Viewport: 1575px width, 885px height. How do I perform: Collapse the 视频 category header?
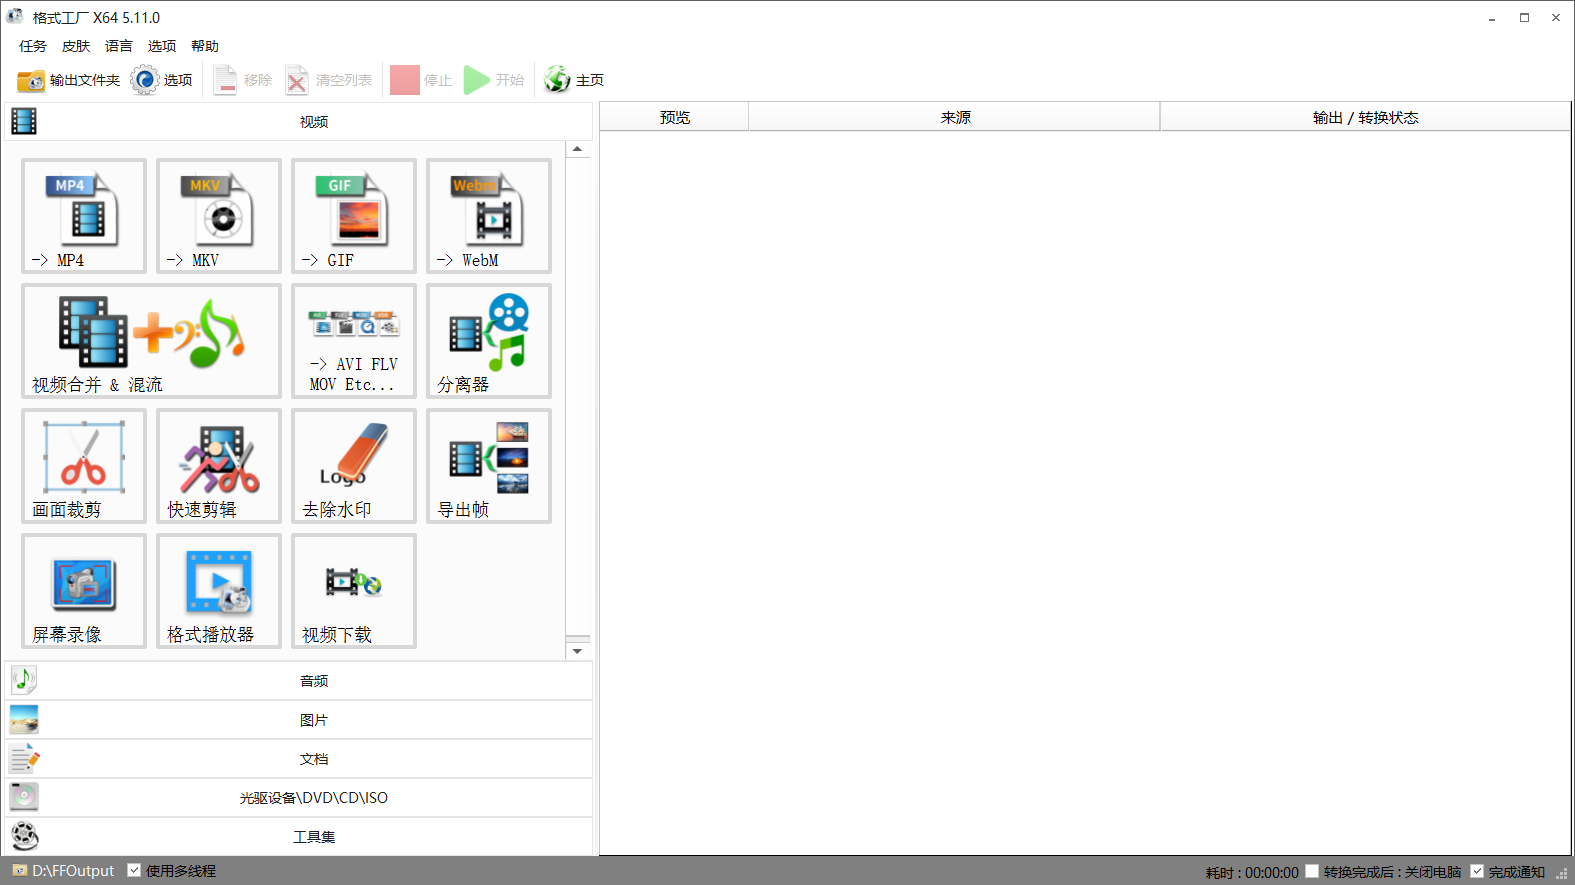299,121
